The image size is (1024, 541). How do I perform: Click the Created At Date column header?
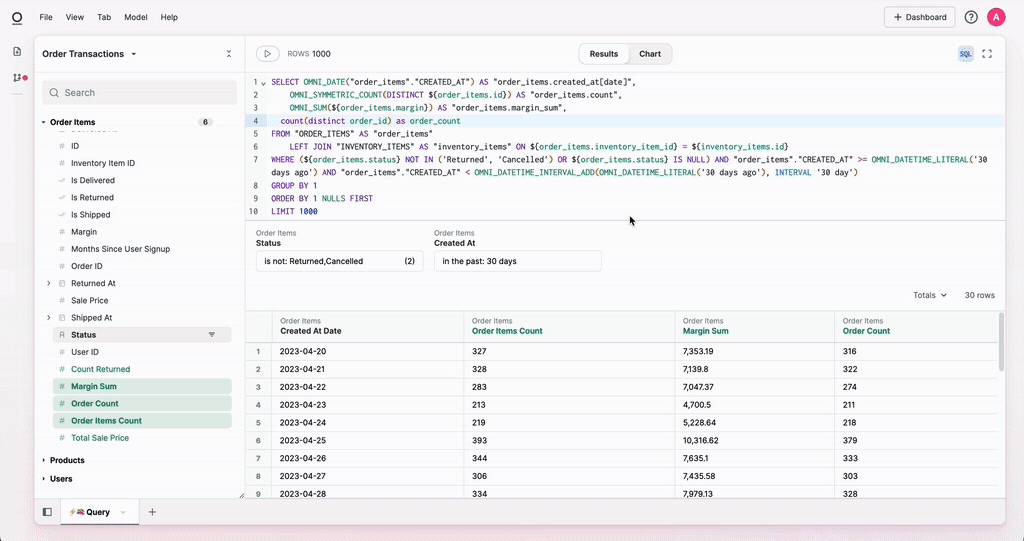[x=368, y=326]
